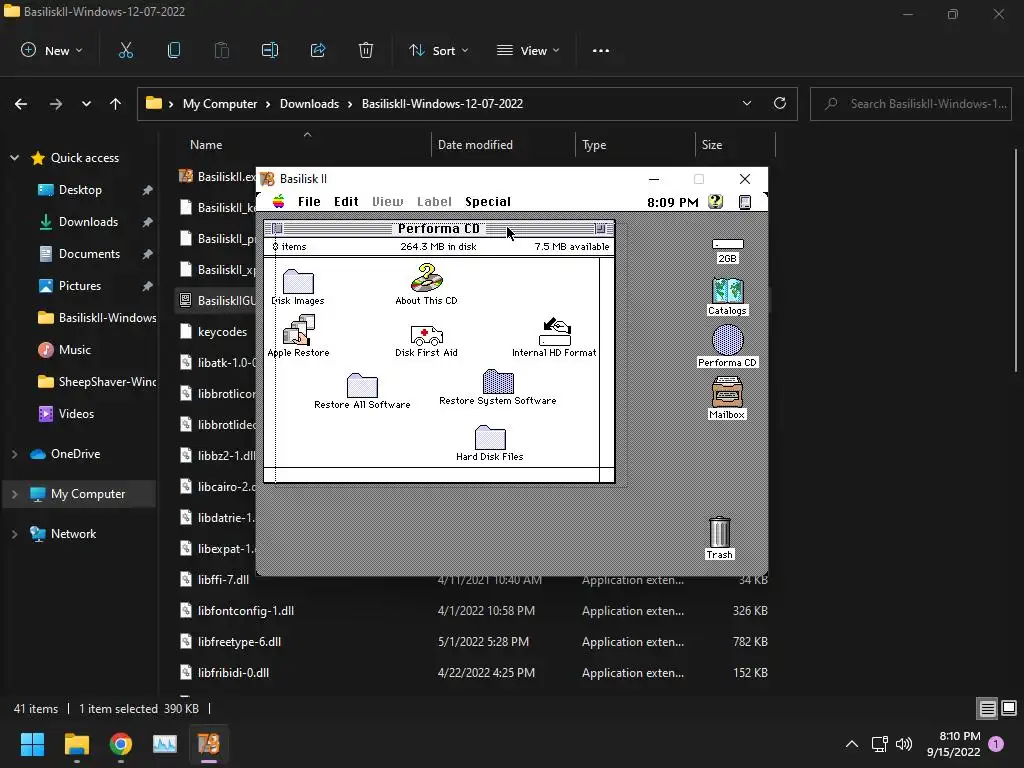
Task: Select the Catalogs desktop icon
Action: pos(728,290)
